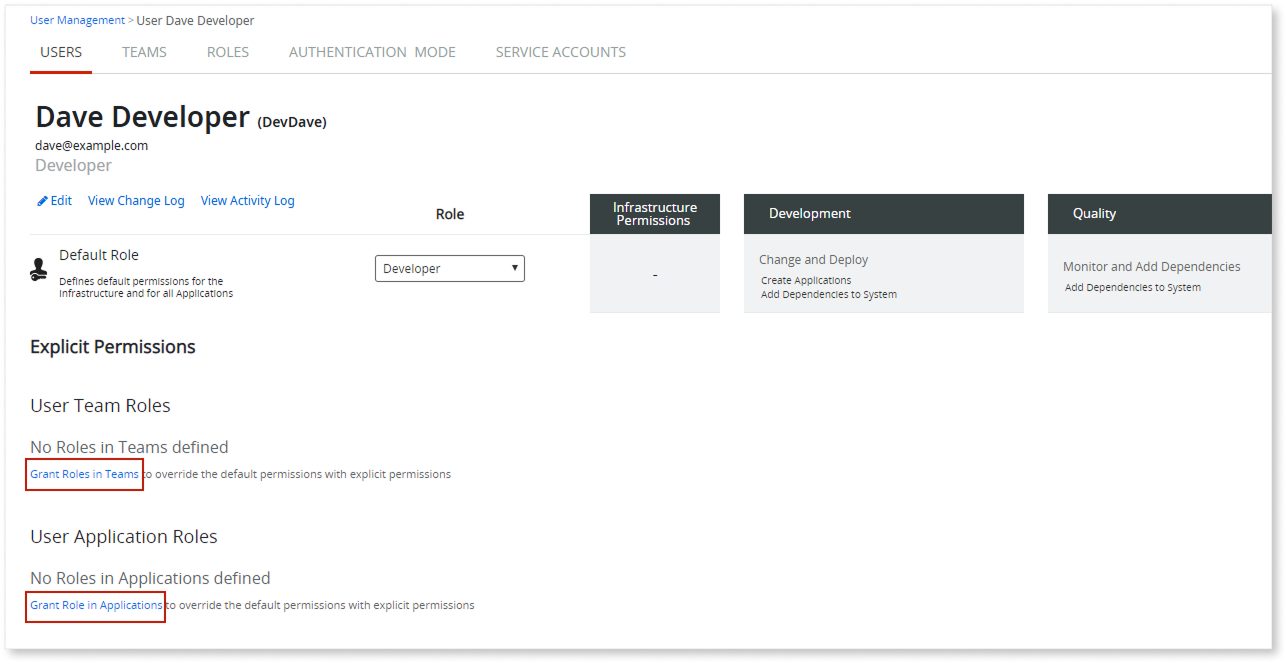Viewport: 1287px width, 664px height.
Task: Click the Quality panel header
Action: [x=1094, y=213]
